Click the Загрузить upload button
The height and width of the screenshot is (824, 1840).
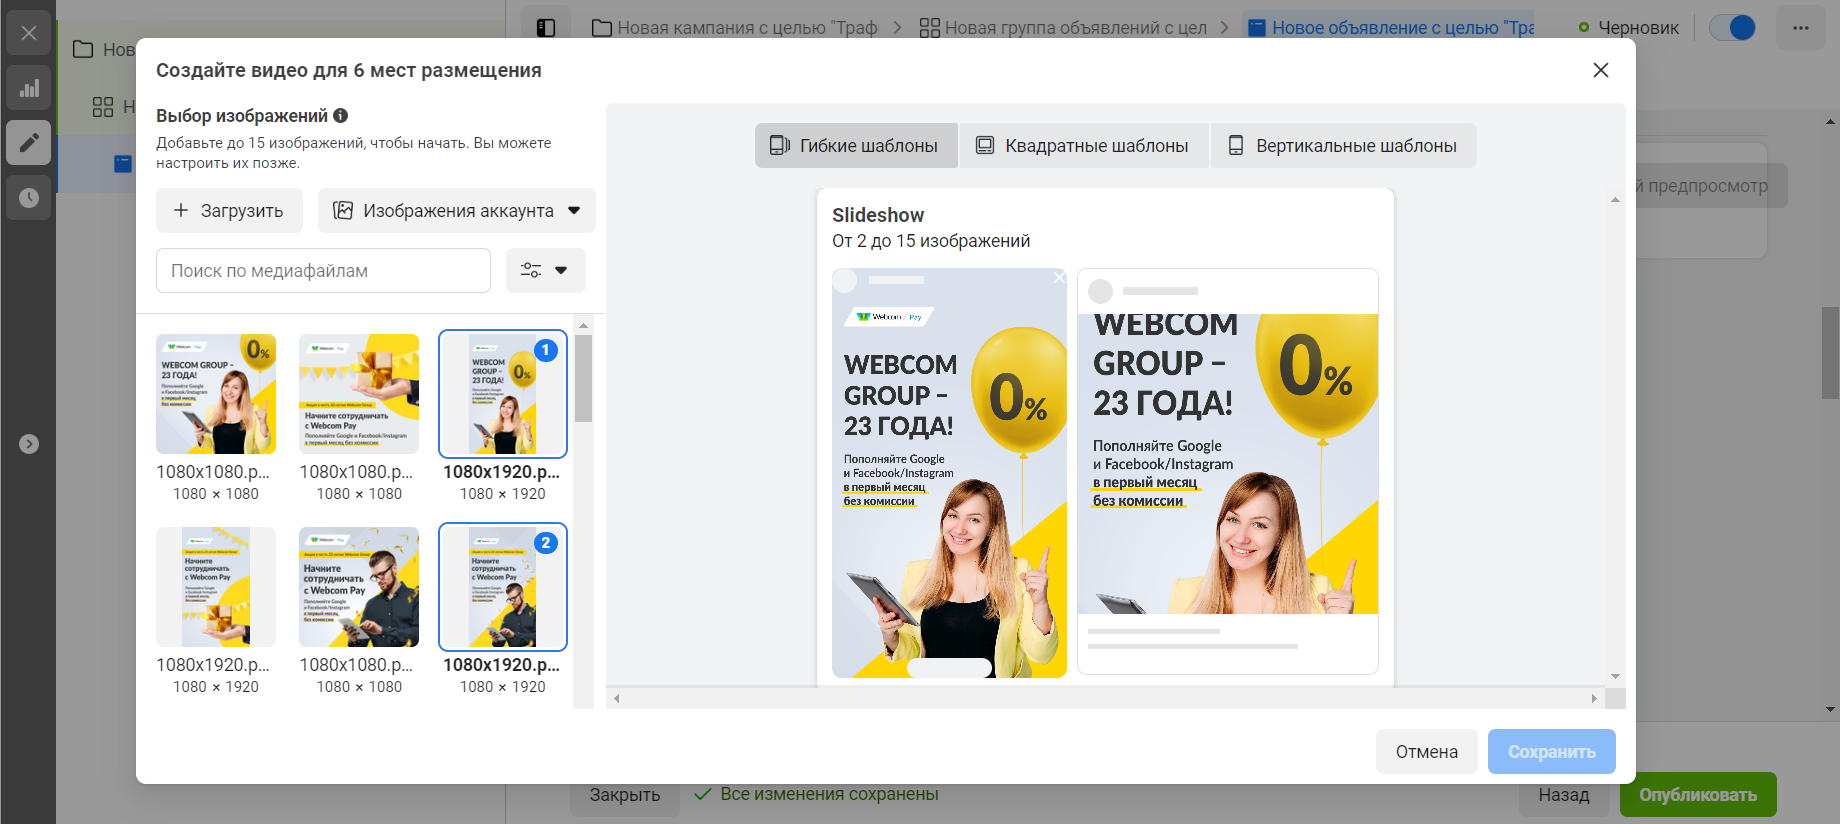tap(229, 211)
